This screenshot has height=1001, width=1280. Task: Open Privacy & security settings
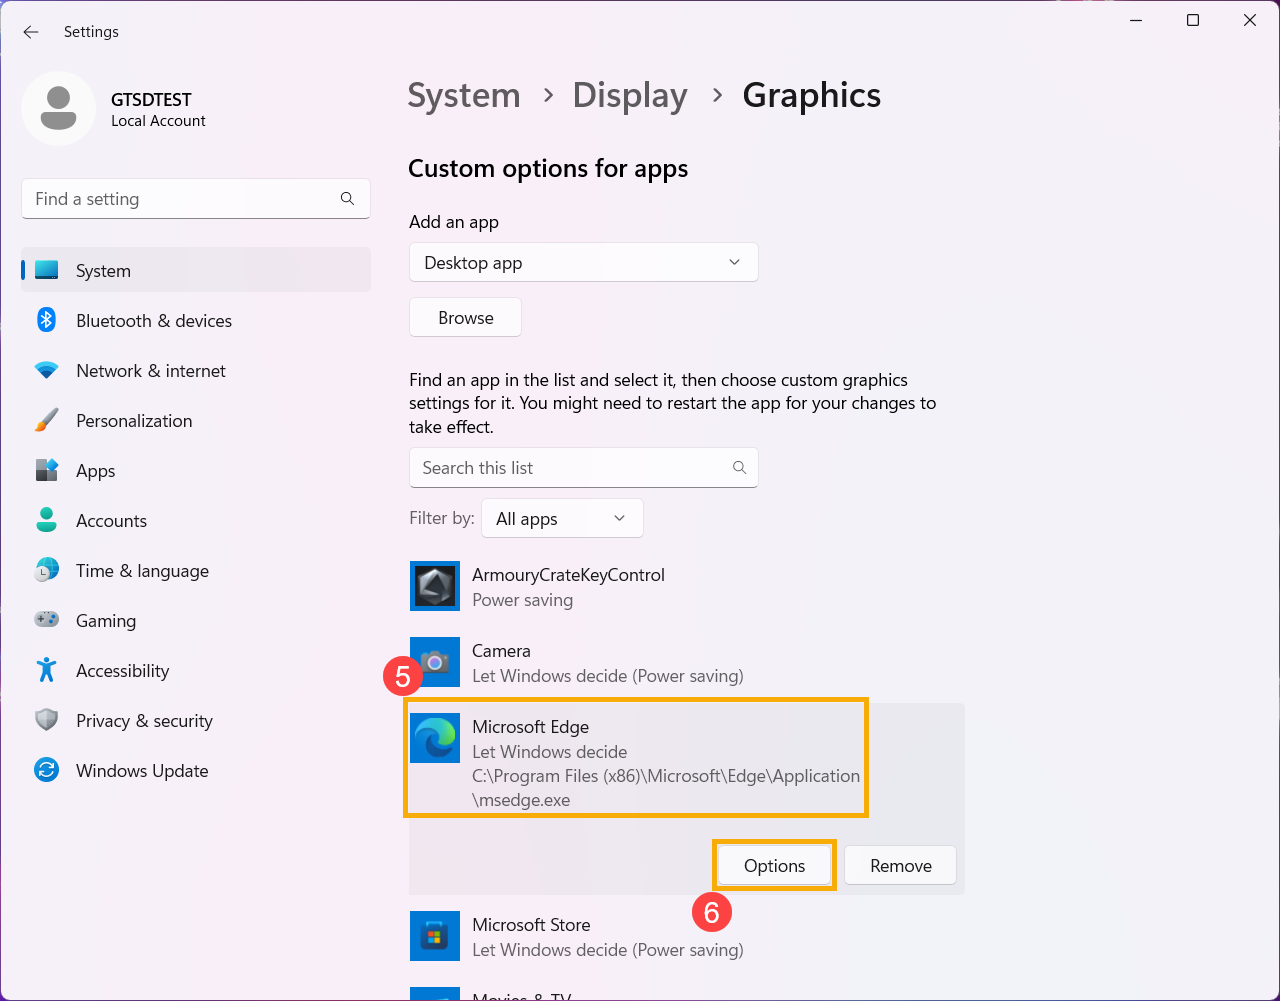pyautogui.click(x=144, y=721)
